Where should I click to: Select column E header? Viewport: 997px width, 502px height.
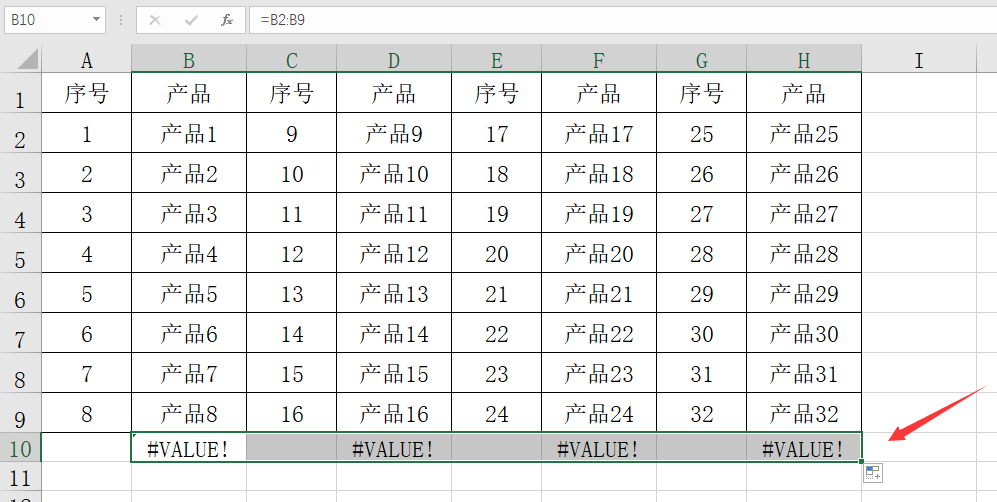pos(497,60)
